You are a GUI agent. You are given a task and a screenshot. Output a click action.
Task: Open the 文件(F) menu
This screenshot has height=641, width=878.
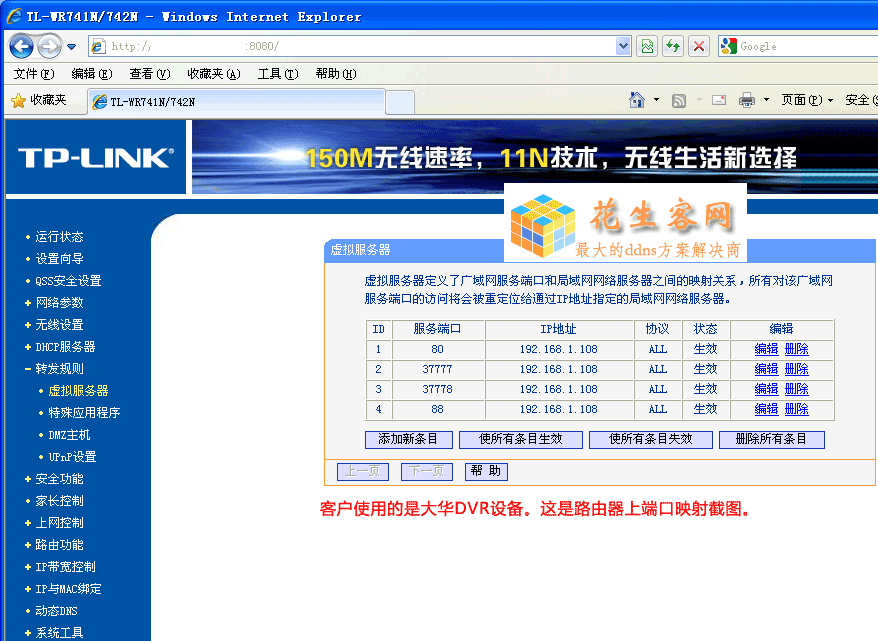point(34,74)
